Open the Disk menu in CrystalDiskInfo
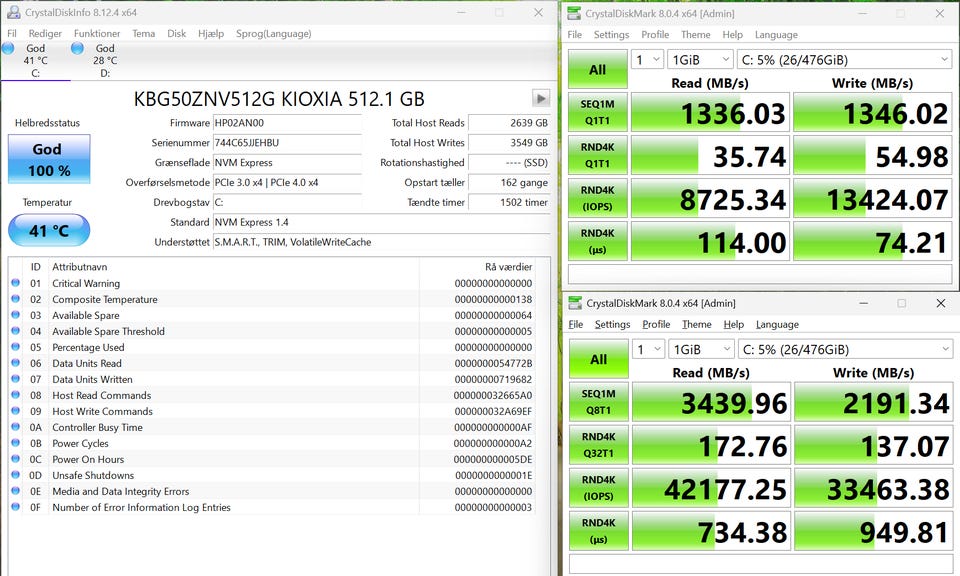The image size is (960, 576). (x=176, y=34)
